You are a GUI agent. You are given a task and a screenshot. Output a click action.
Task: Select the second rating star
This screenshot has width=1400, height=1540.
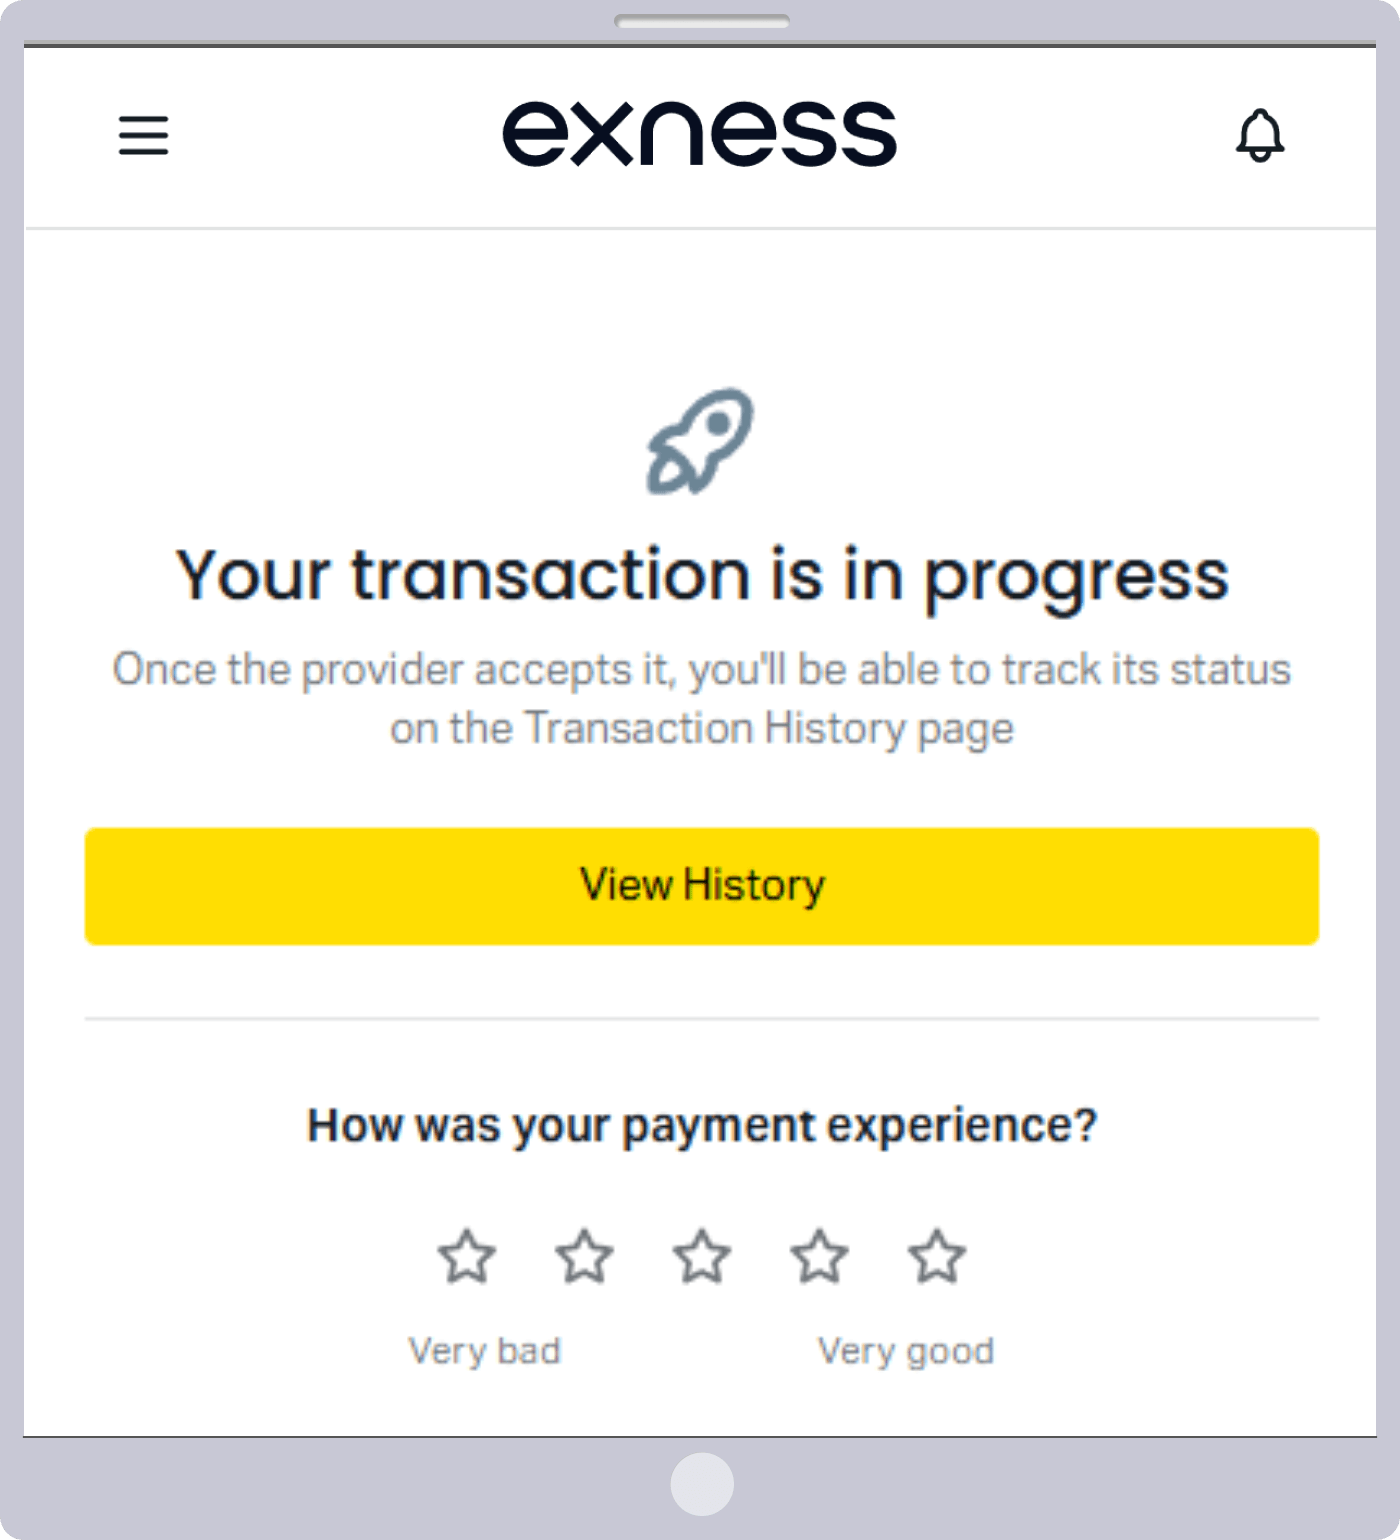[584, 1256]
